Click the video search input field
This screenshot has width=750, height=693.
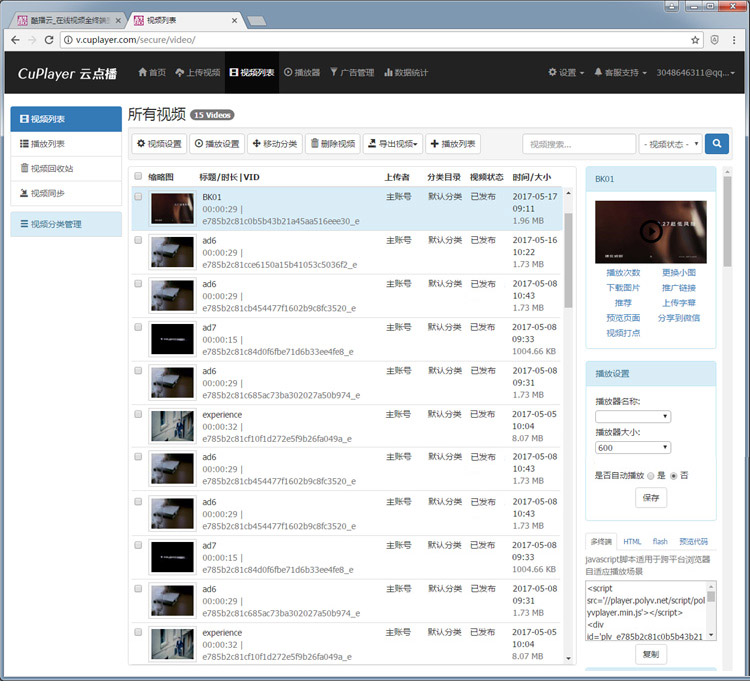578,144
